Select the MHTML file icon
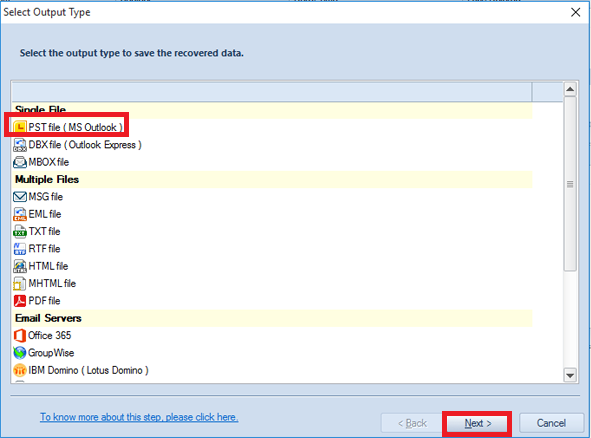 [20, 283]
